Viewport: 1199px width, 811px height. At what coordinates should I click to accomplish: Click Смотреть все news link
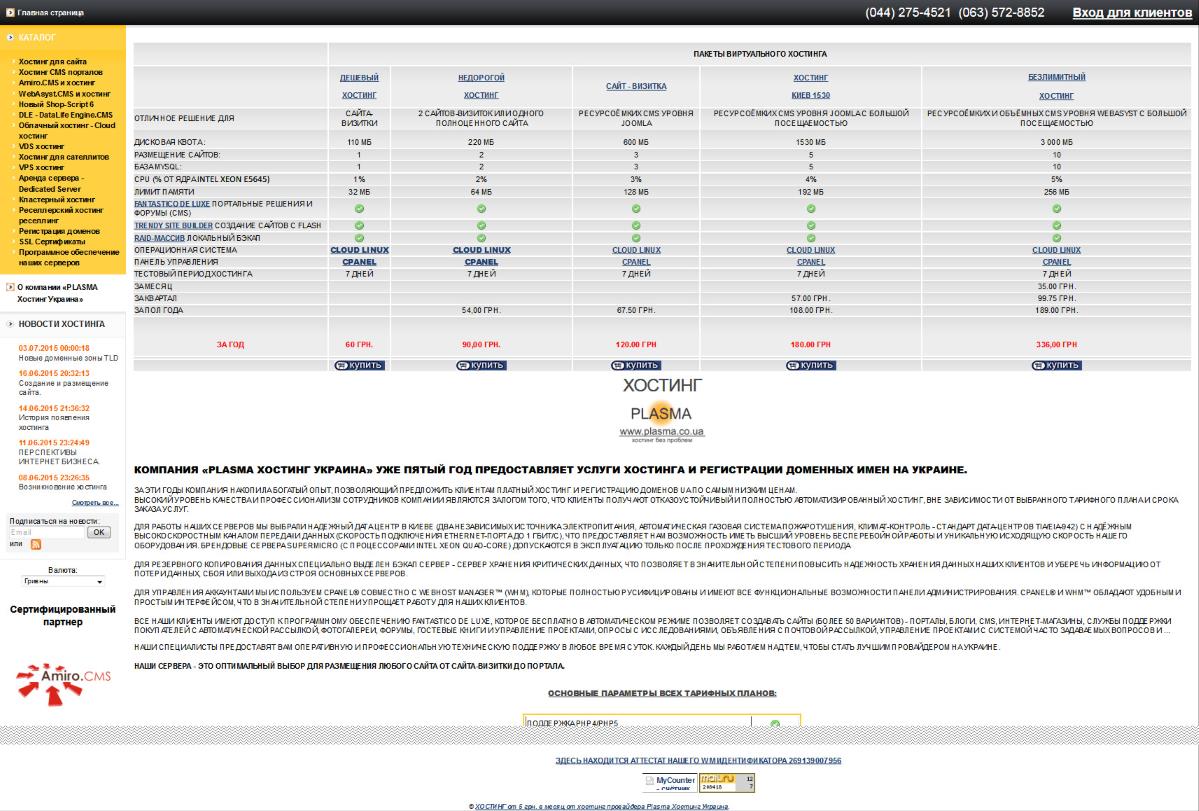tap(95, 502)
